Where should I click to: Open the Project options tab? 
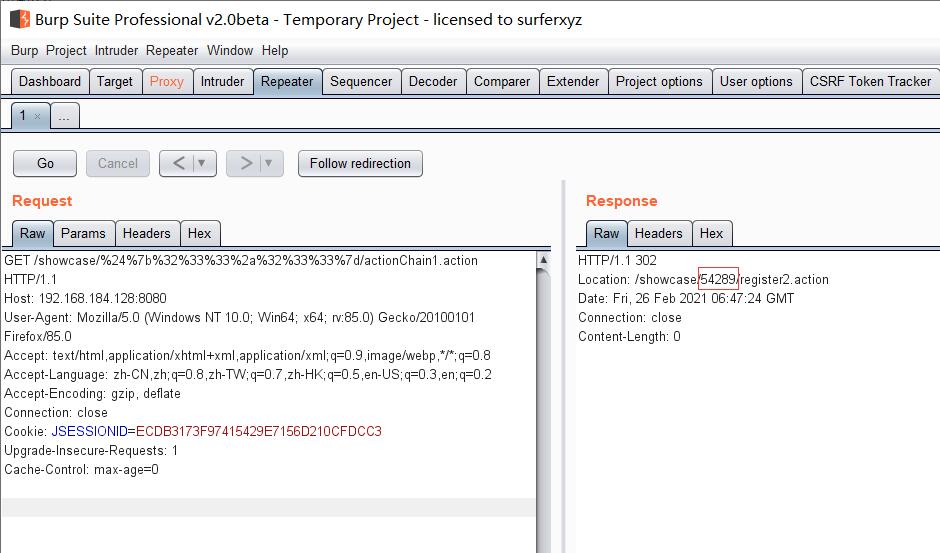(659, 81)
